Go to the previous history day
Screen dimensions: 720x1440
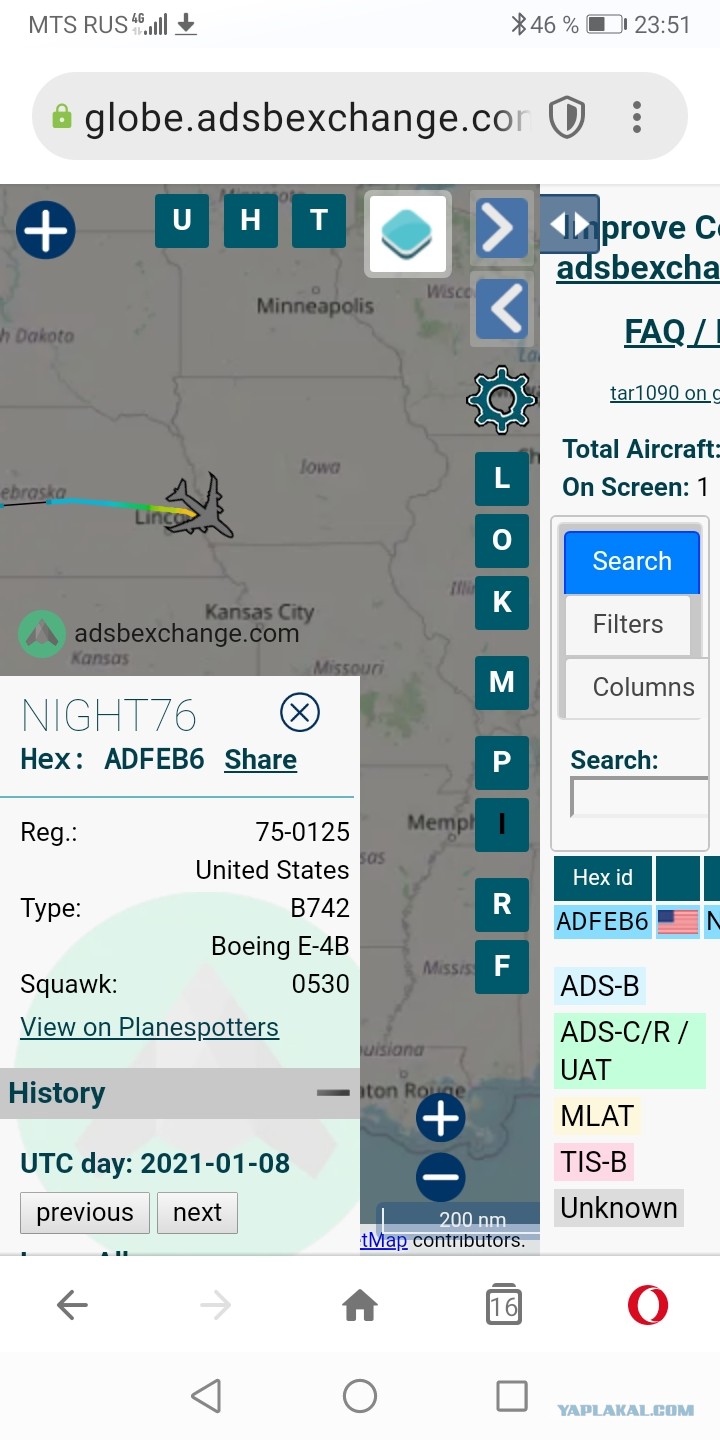(x=85, y=1212)
